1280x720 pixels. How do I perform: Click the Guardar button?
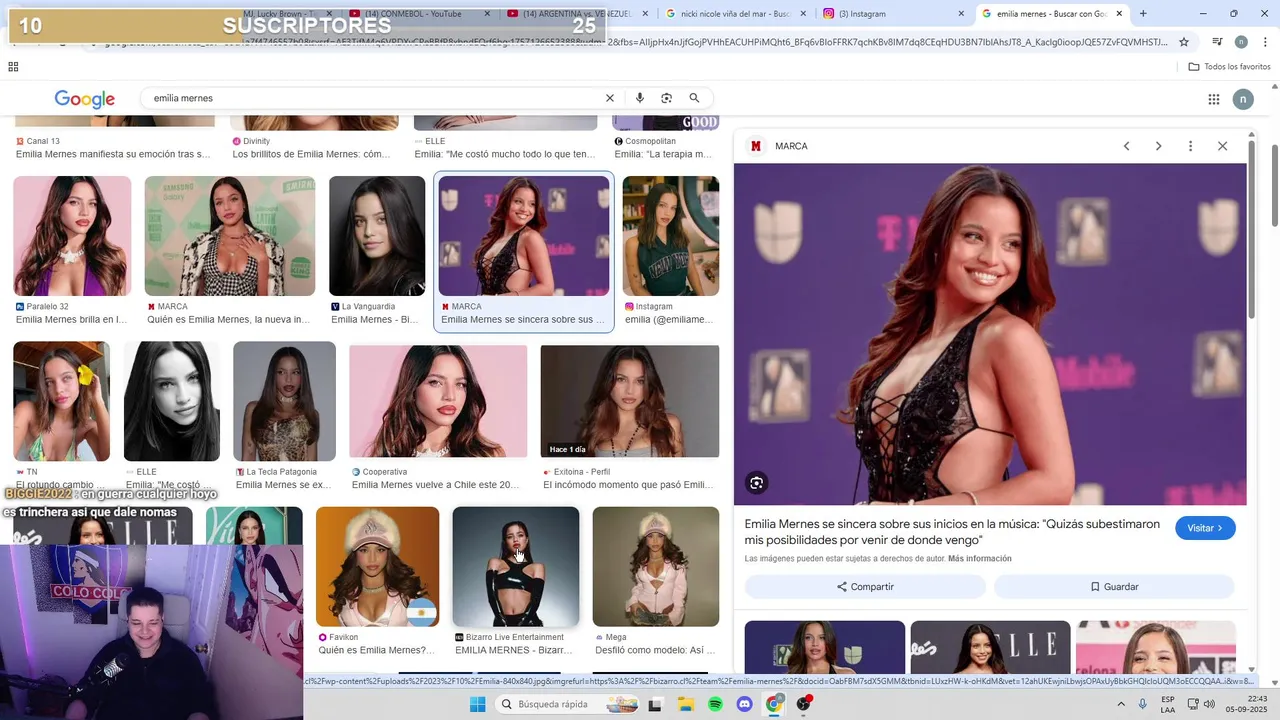pyautogui.click(x=1114, y=587)
